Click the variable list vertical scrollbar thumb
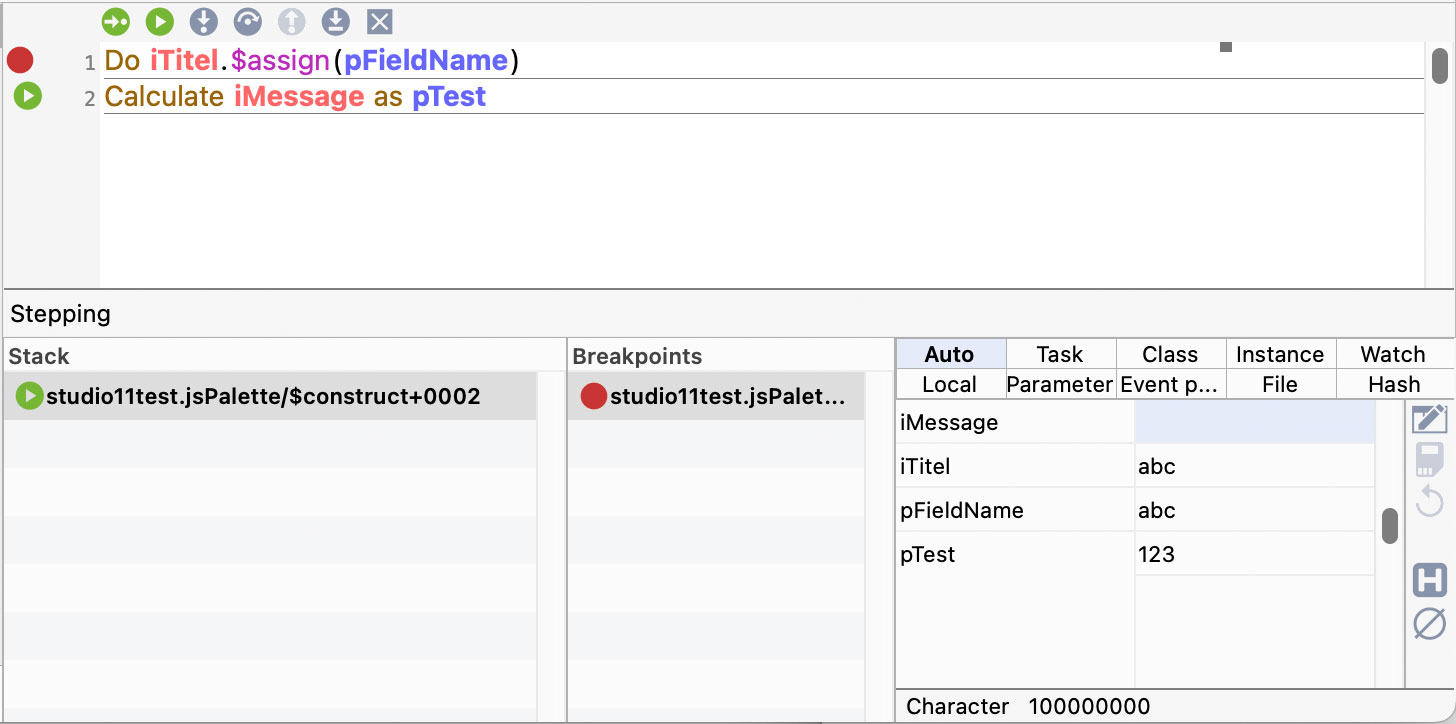1456x724 pixels. click(1389, 526)
